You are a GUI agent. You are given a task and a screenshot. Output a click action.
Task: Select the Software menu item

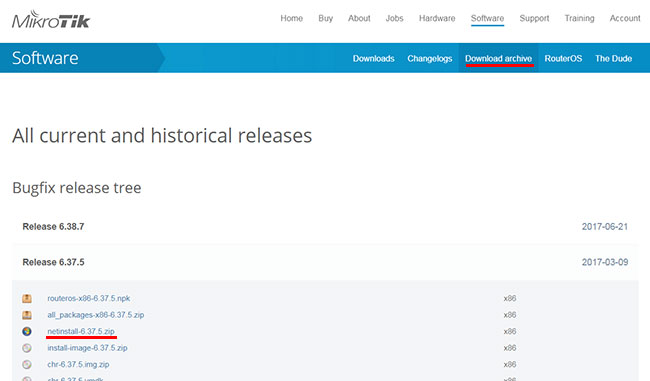point(487,18)
